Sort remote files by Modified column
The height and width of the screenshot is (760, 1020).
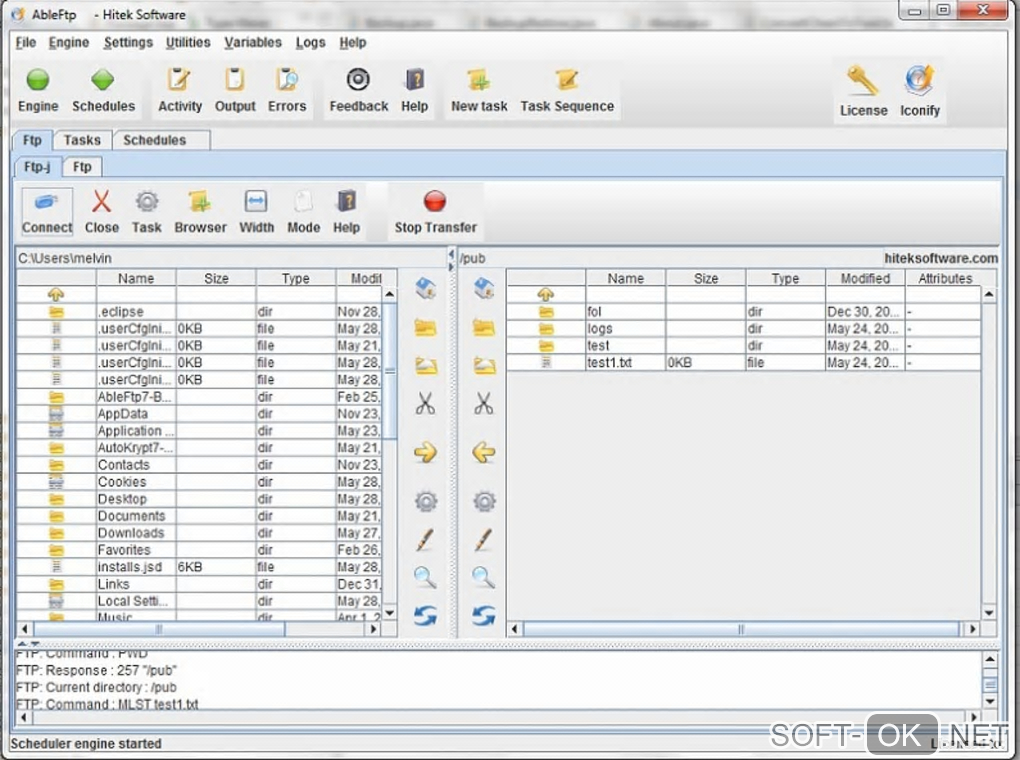click(865, 278)
